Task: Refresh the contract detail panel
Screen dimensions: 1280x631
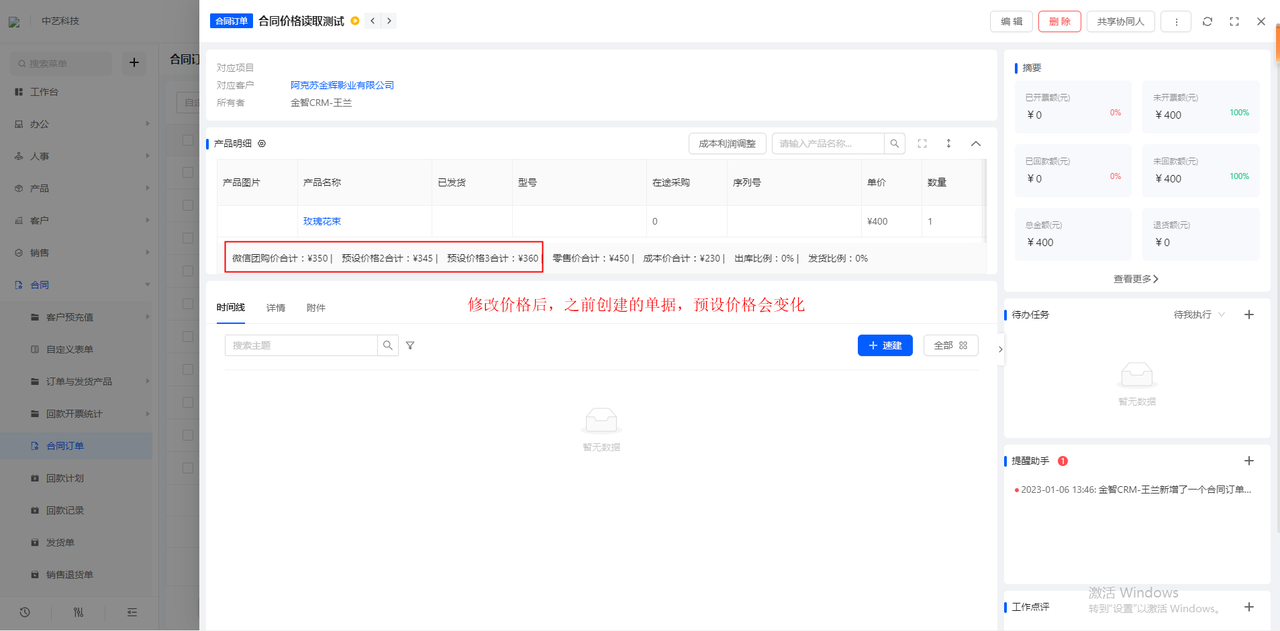Action: (x=1208, y=21)
